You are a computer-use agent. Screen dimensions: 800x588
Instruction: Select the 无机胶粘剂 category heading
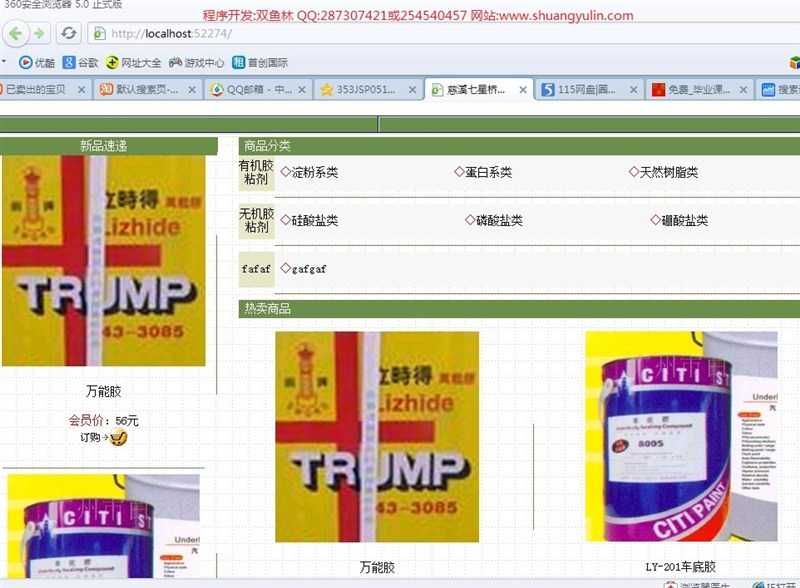256,220
